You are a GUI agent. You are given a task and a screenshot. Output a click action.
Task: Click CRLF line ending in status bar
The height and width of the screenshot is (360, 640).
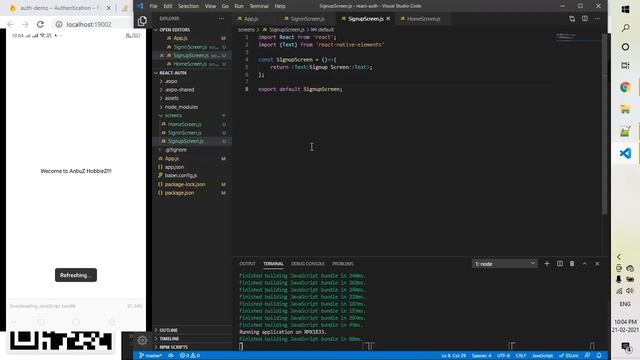point(521,356)
